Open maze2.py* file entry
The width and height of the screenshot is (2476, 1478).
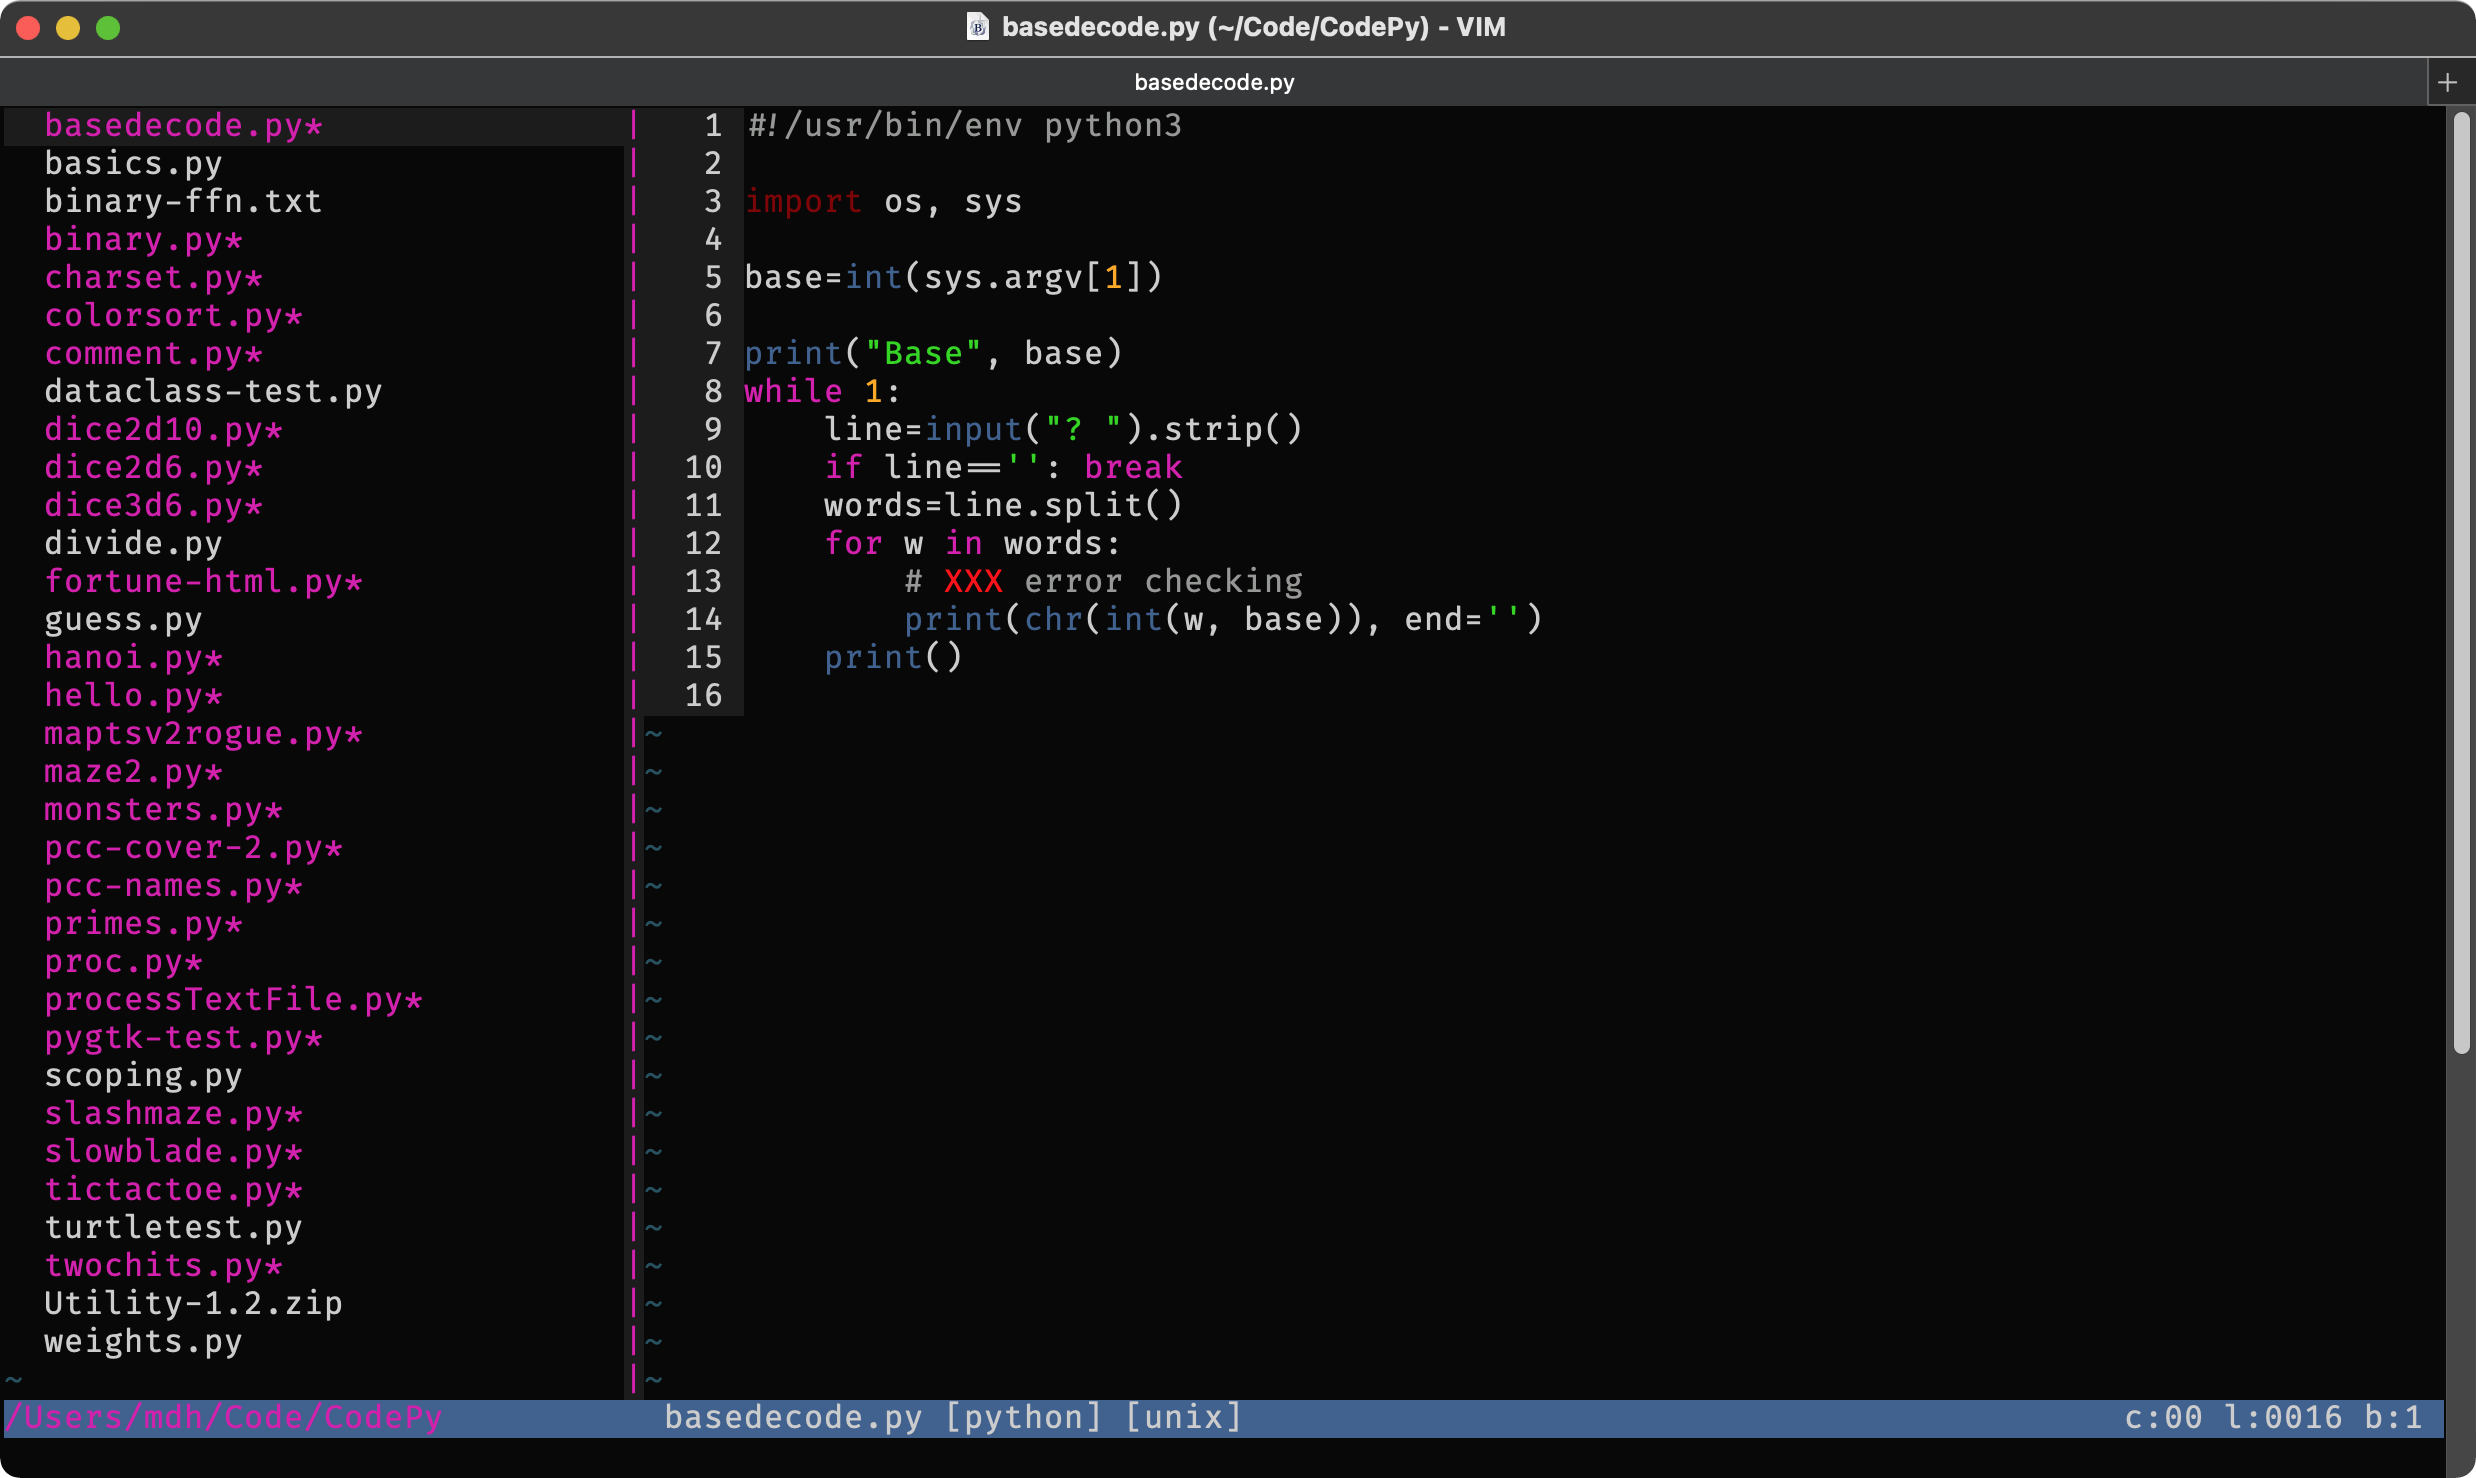tap(133, 771)
